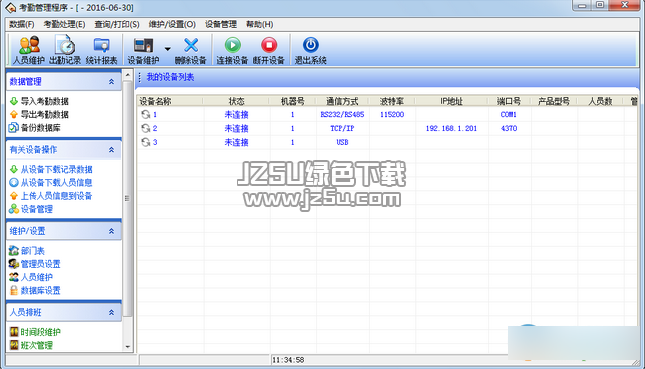Click the 时间段维护 icon
Image resolution: width=645 pixels, height=369 pixels.
point(14,332)
